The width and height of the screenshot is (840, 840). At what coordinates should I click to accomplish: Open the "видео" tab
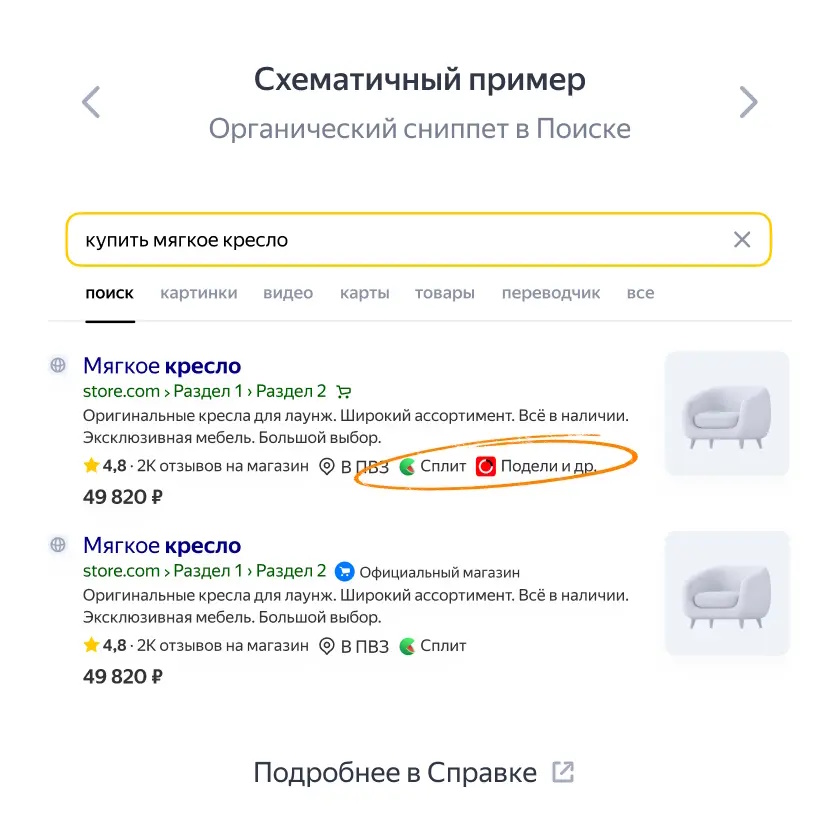point(288,293)
